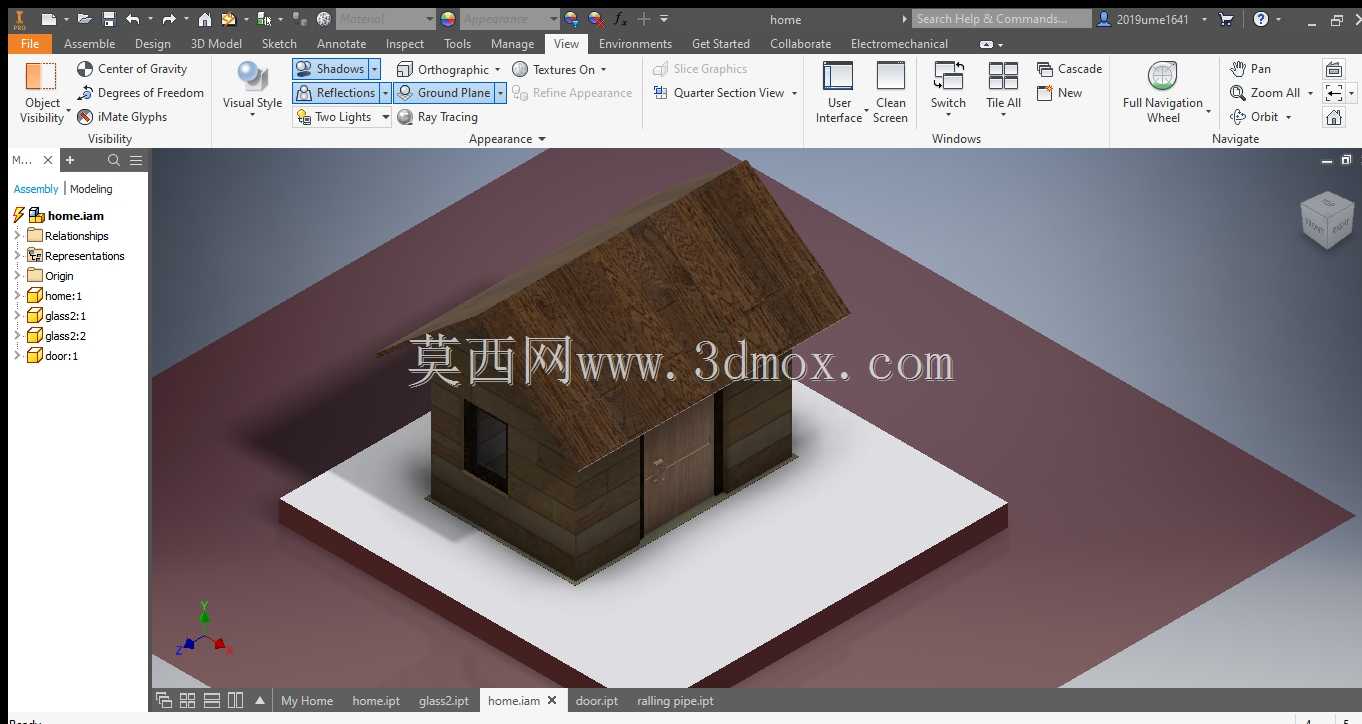Switch to the door.ipt document tab
The height and width of the screenshot is (724, 1362).
point(596,701)
